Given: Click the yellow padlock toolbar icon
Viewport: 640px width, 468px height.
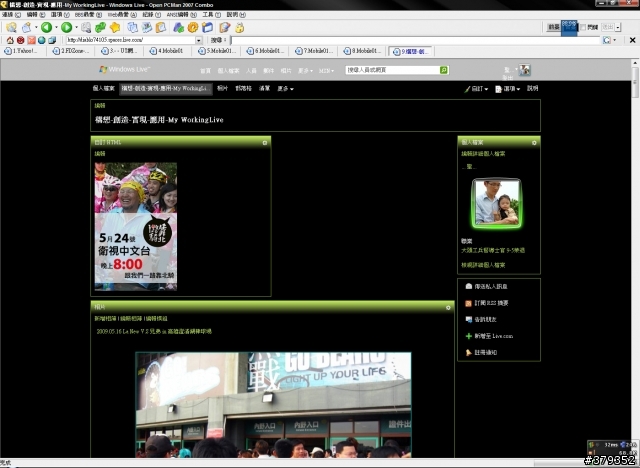Looking at the screenshot, I should coord(240,27).
